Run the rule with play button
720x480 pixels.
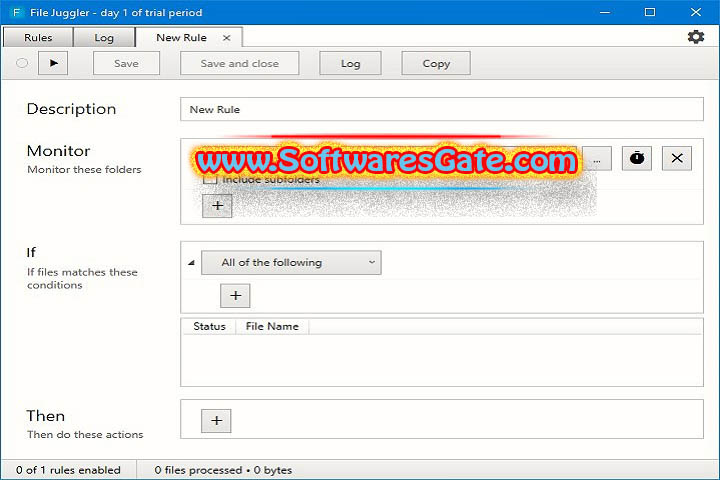[53, 63]
